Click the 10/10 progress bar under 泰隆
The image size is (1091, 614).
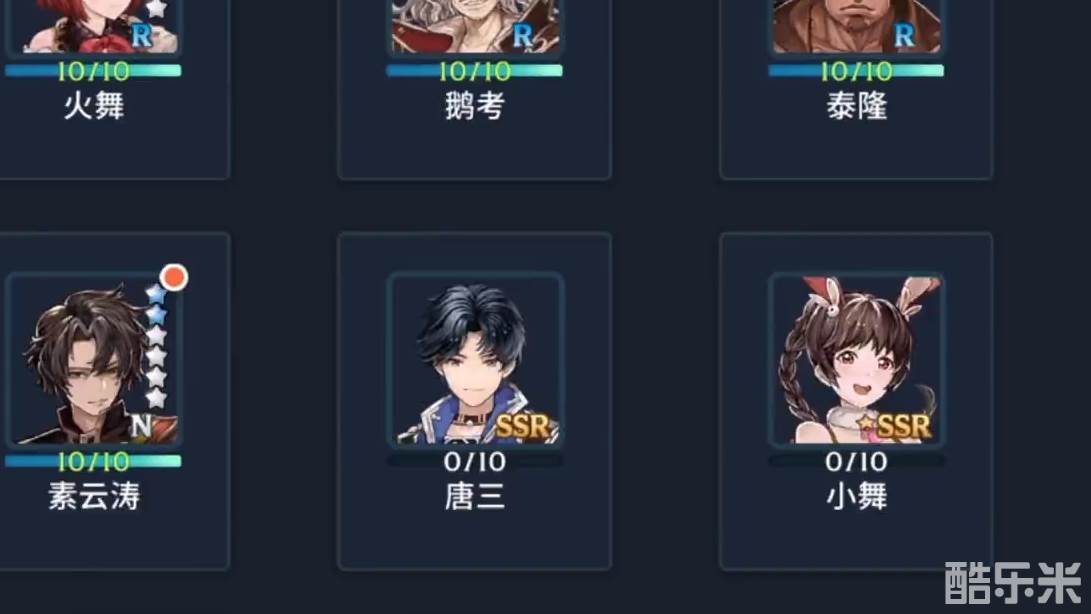tap(857, 70)
